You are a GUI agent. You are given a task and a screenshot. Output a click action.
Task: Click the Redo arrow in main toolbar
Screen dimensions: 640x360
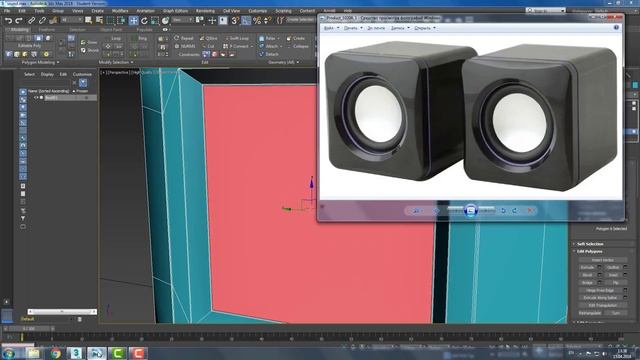click(x=19, y=20)
